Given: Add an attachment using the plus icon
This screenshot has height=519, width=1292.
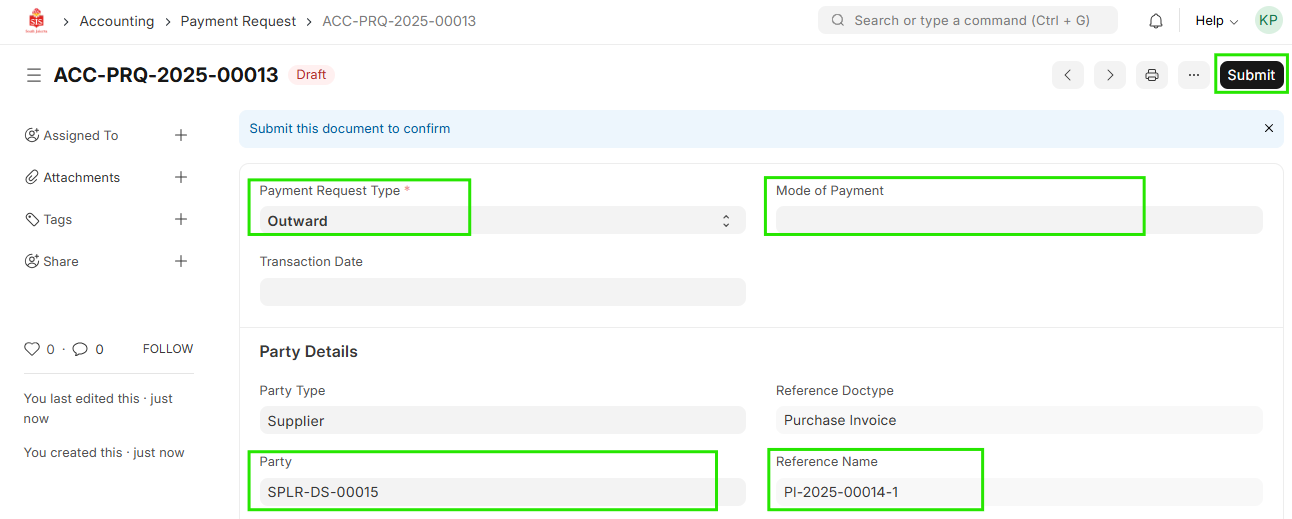Looking at the screenshot, I should pyautogui.click(x=181, y=177).
